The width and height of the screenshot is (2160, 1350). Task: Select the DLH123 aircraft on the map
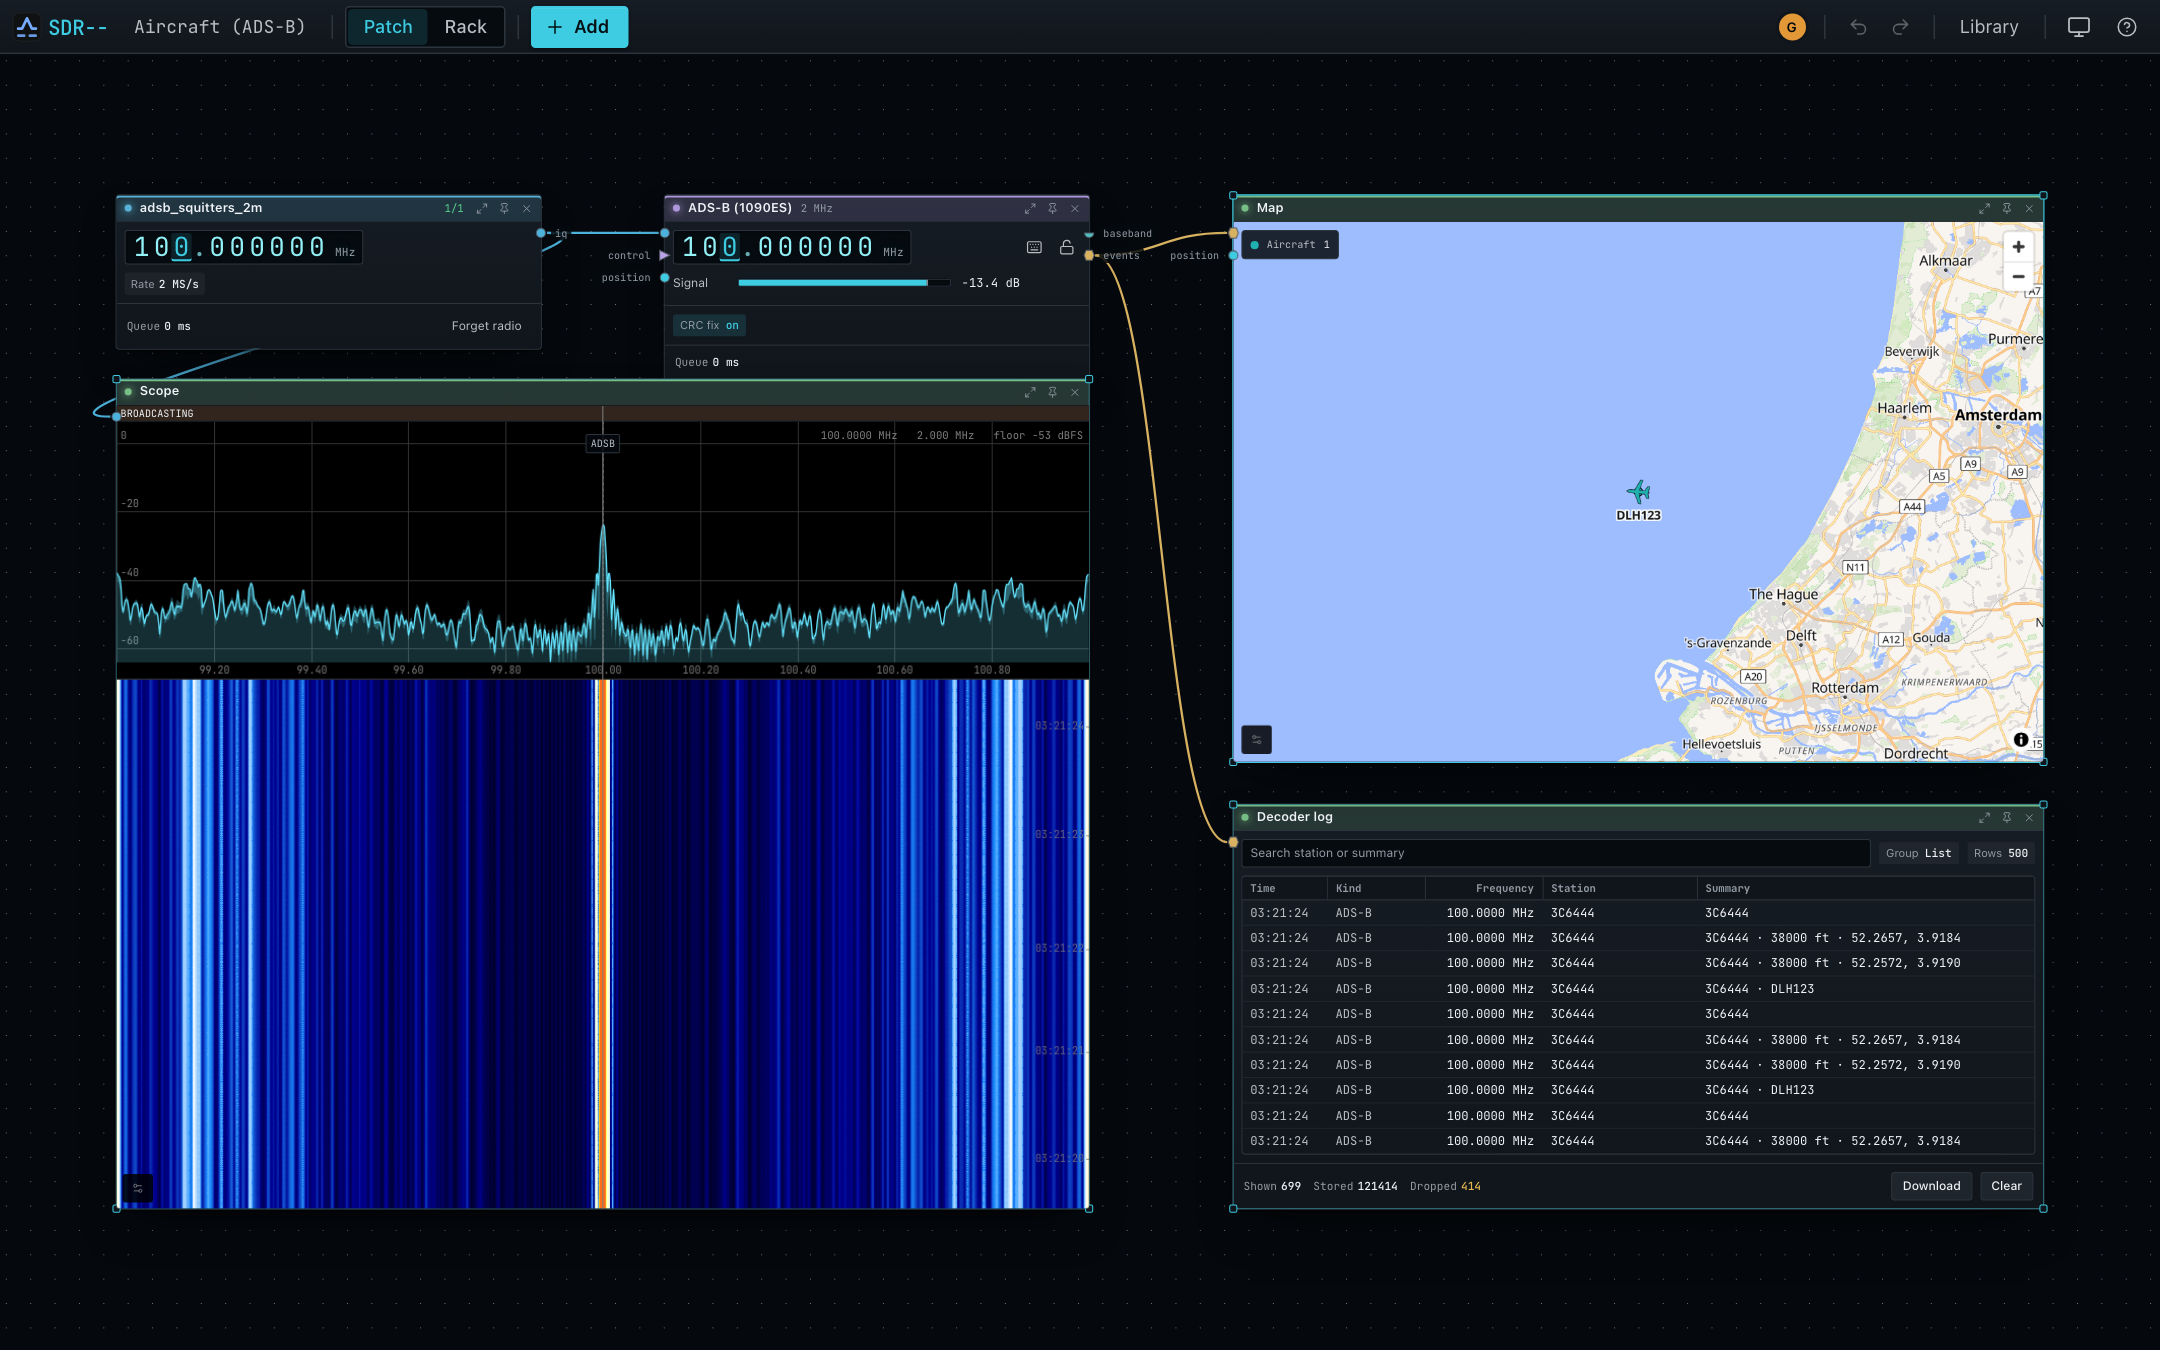coord(1638,492)
